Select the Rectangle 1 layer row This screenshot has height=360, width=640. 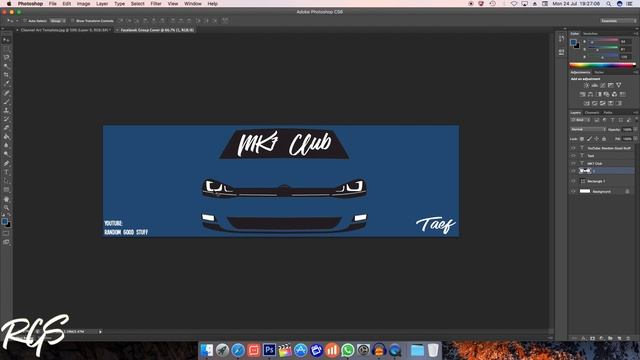pos(602,181)
